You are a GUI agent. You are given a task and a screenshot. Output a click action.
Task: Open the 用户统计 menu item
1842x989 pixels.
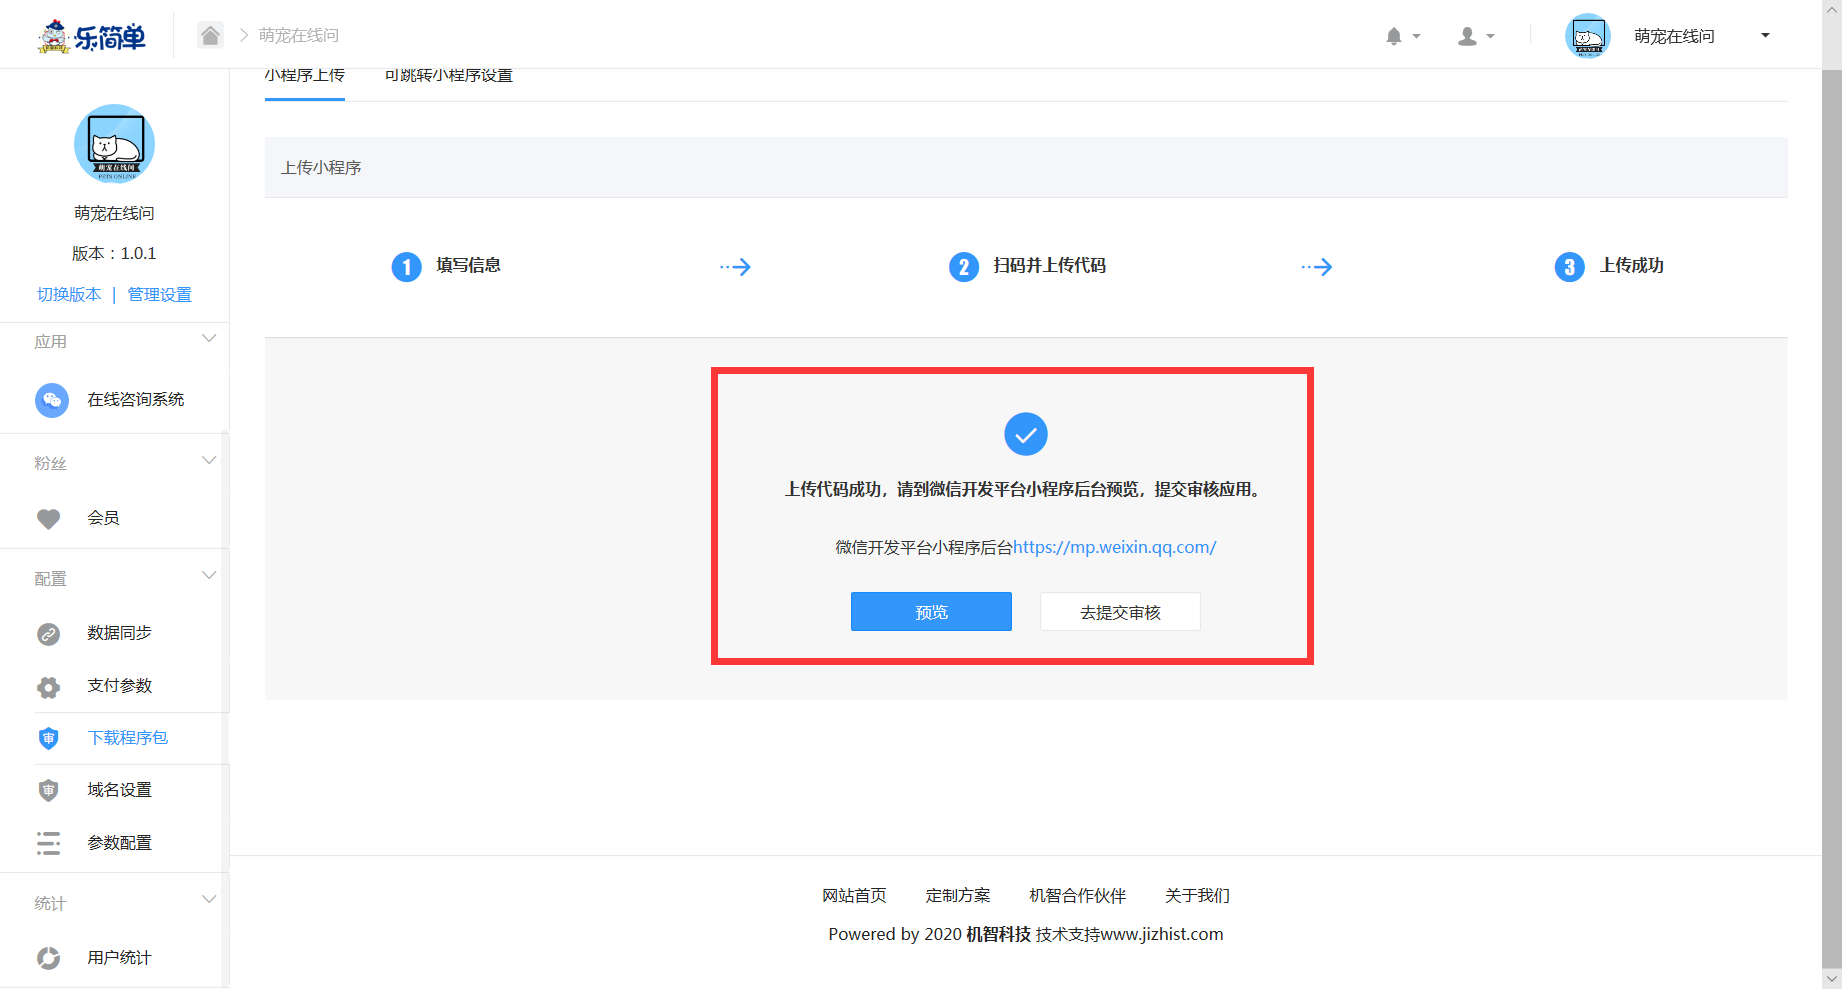coord(119,957)
